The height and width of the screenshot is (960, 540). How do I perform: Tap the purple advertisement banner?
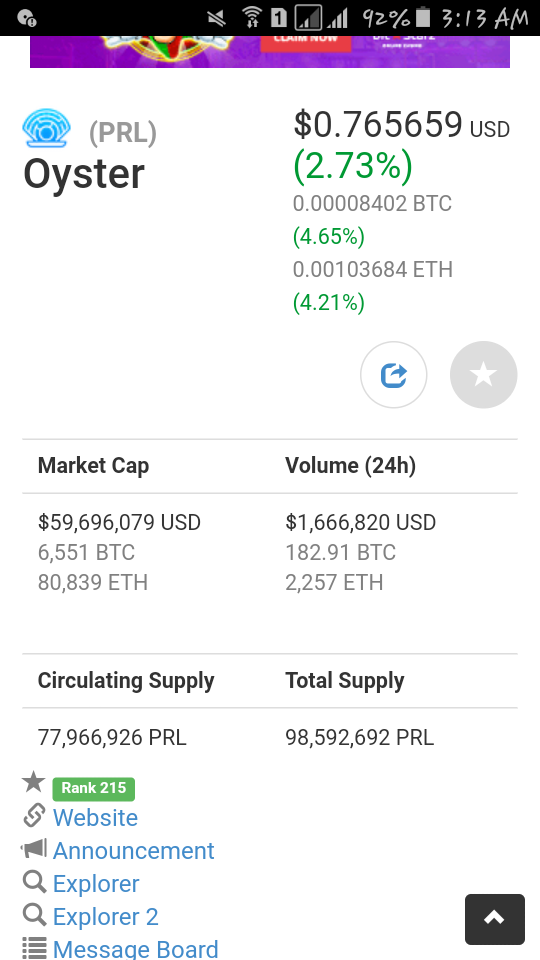coord(270,51)
